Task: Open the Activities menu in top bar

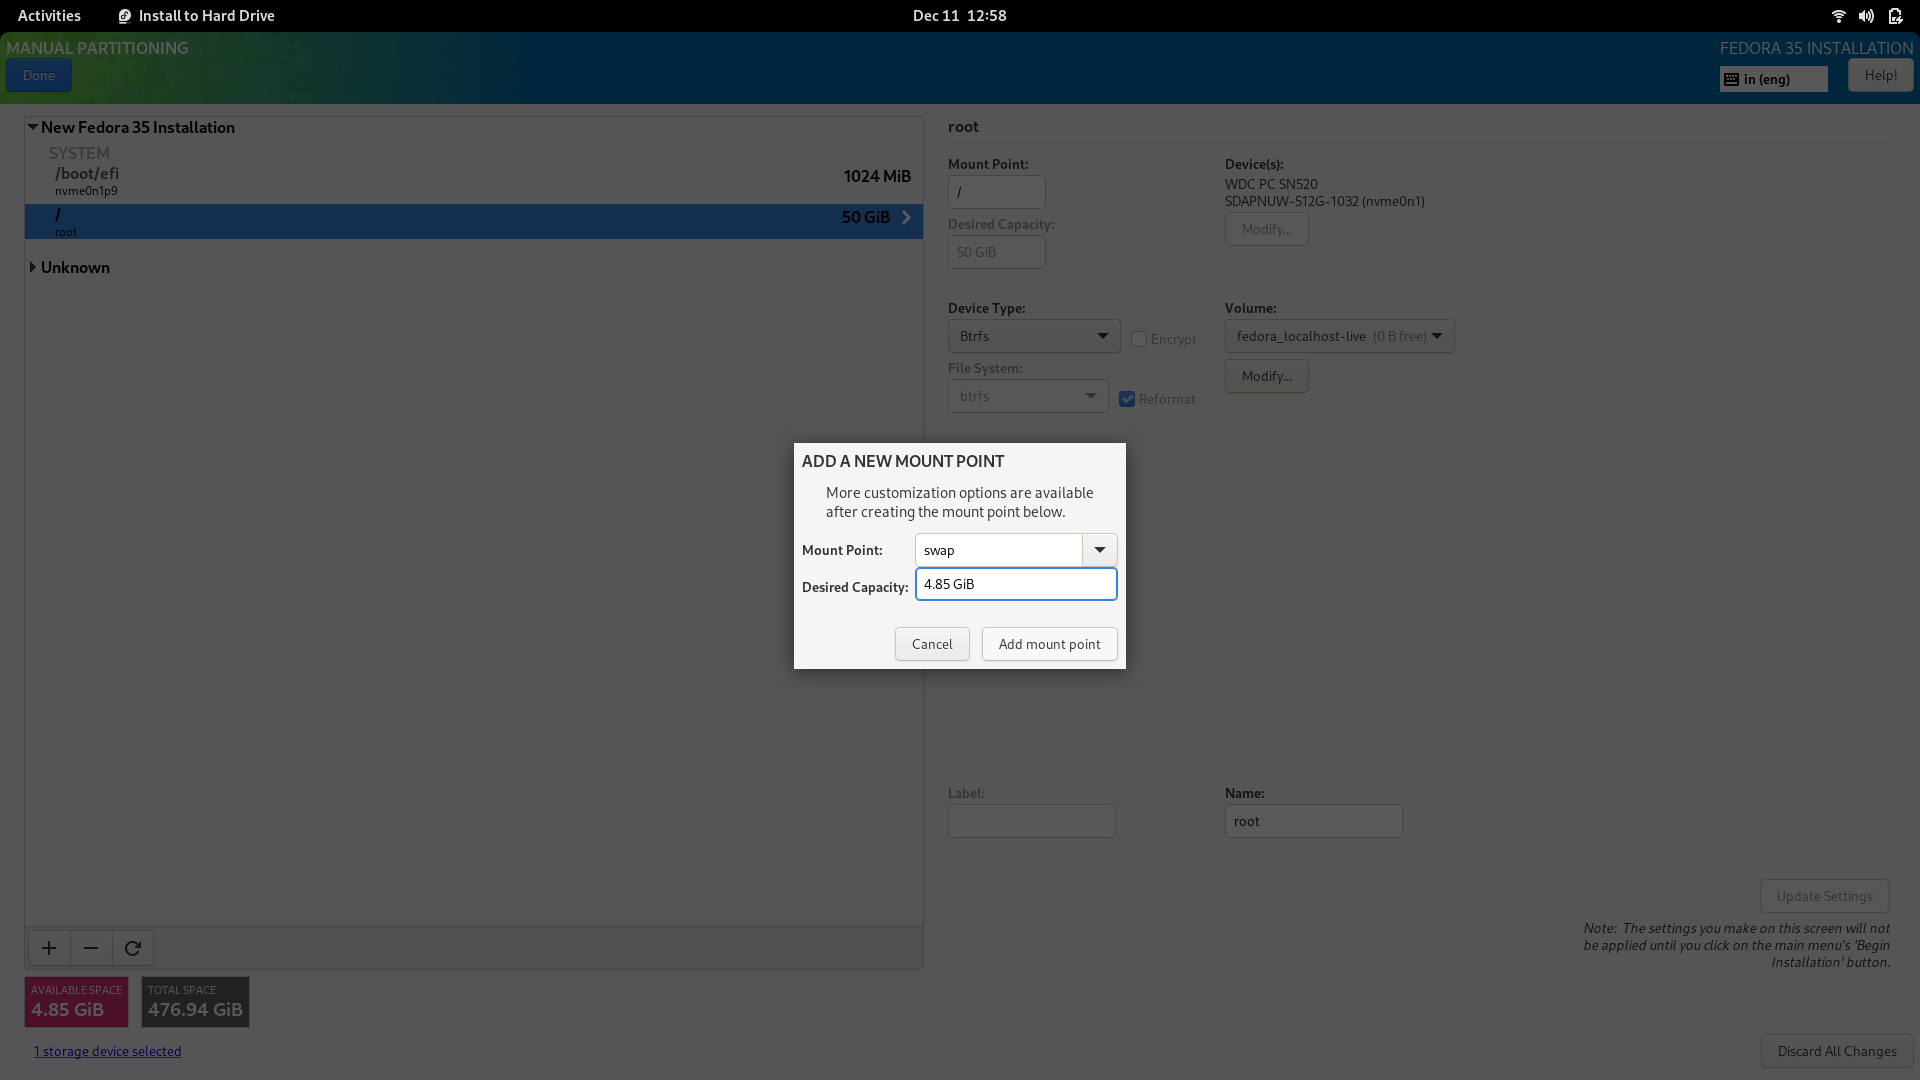Action: click(x=49, y=16)
